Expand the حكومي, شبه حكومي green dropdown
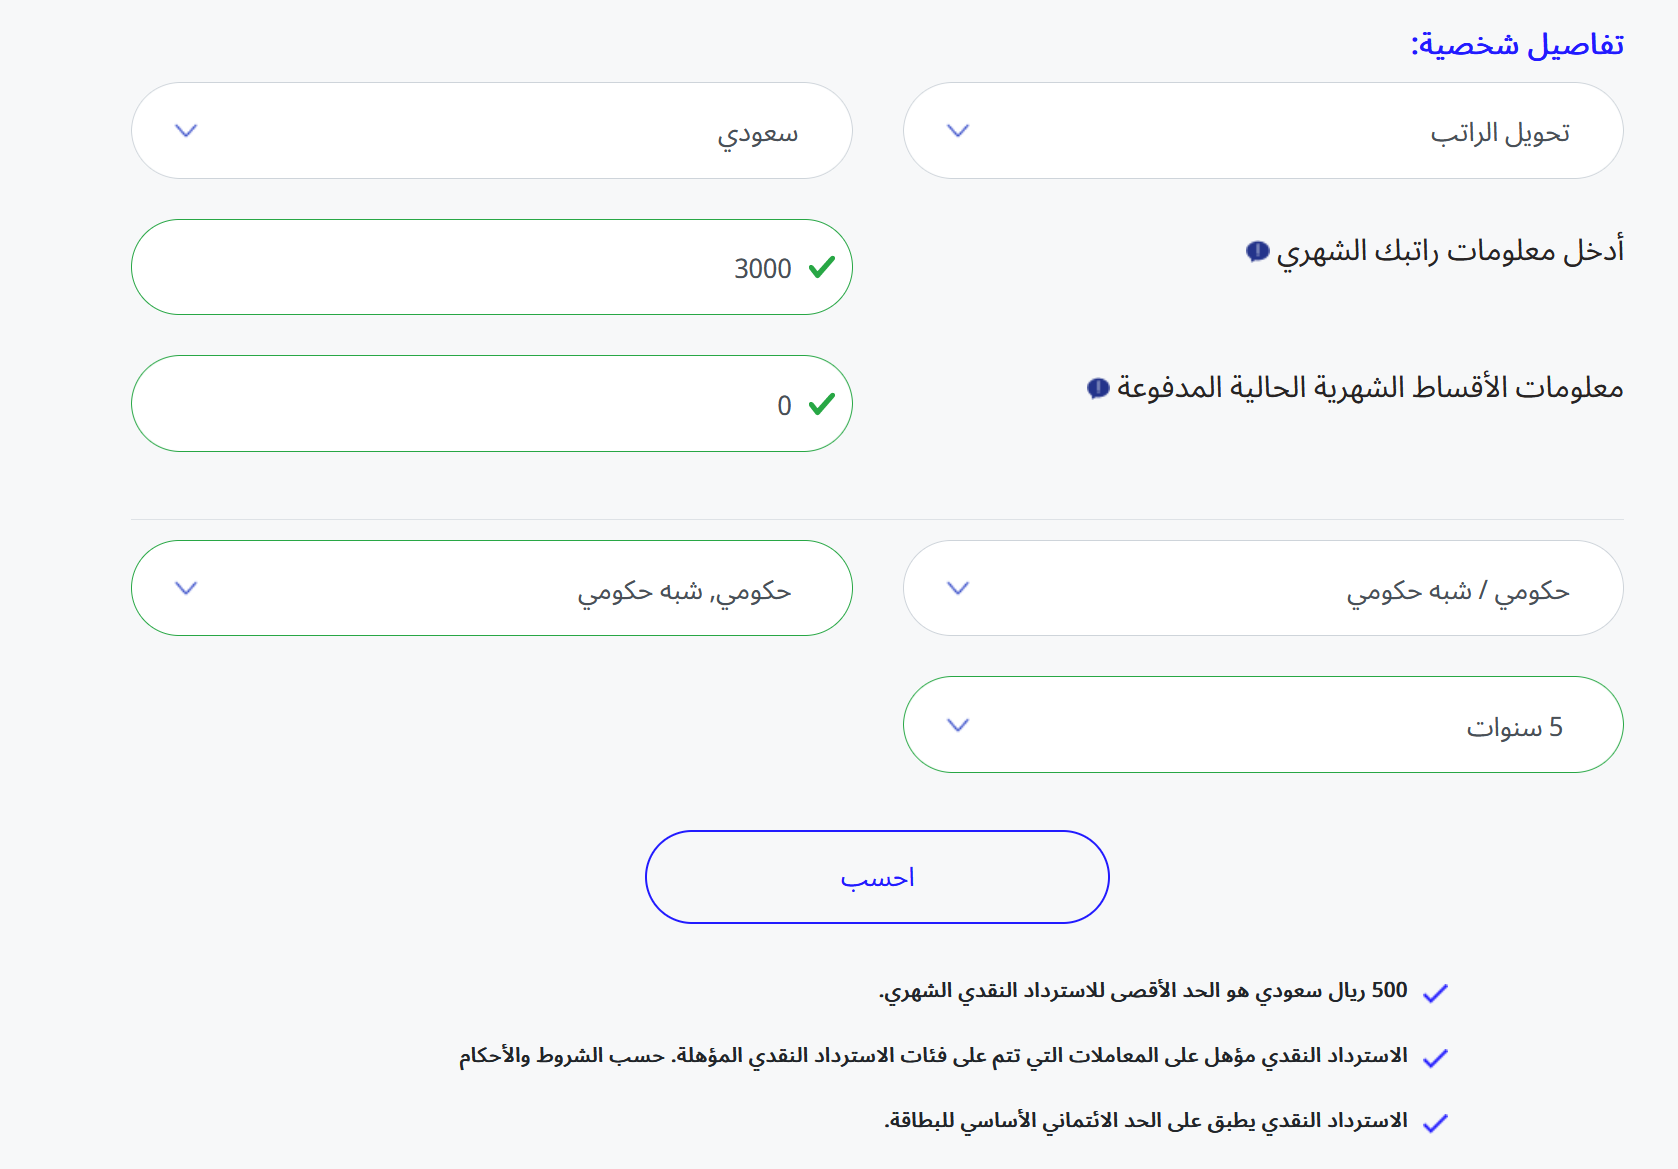This screenshot has height=1169, width=1678. (x=492, y=588)
